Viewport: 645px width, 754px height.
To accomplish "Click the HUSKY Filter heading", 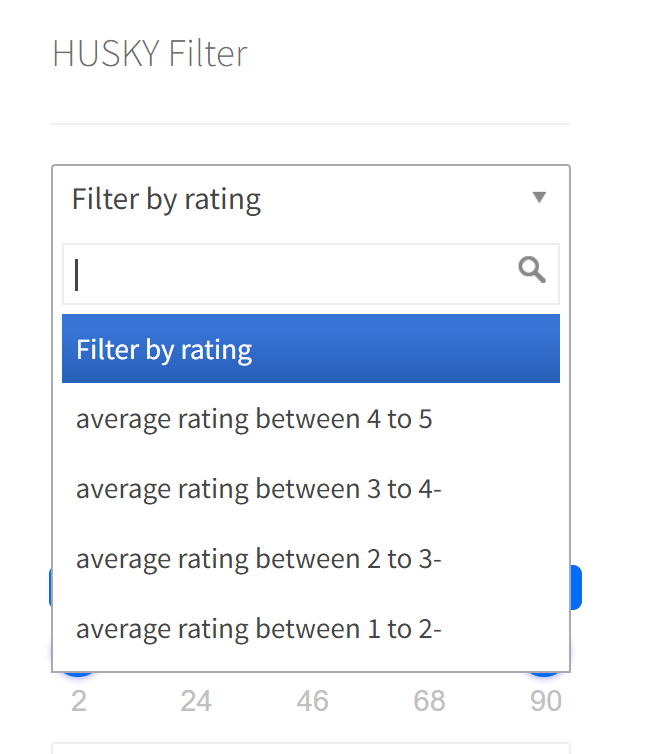I will point(150,53).
